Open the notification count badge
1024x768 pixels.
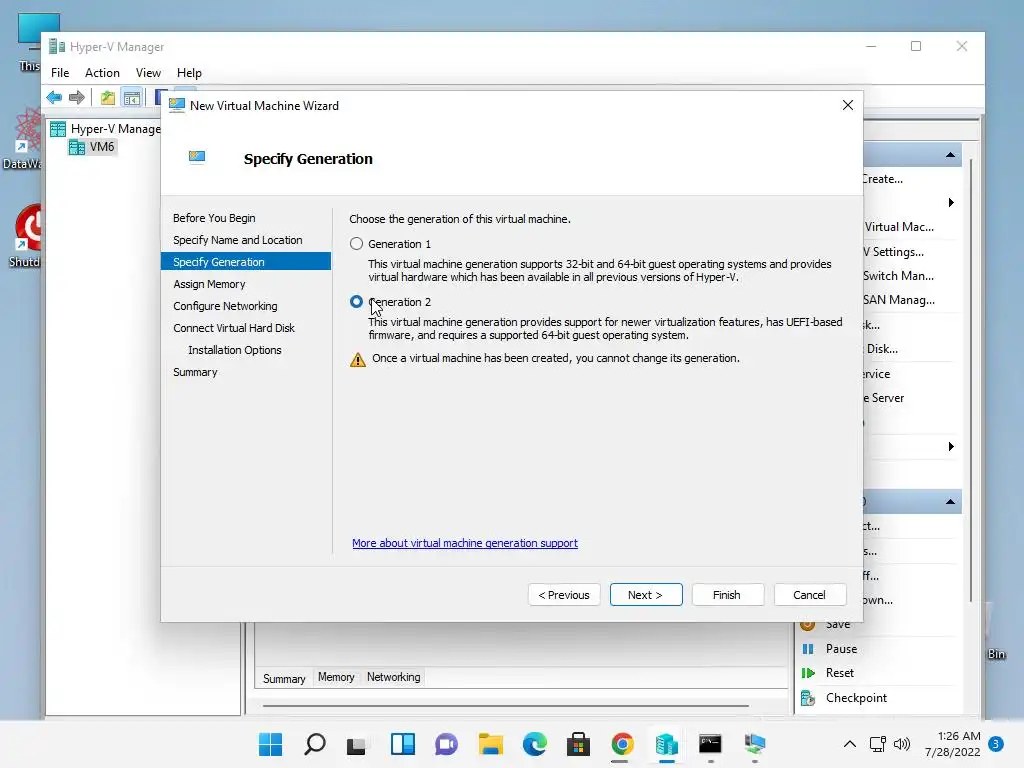point(996,743)
